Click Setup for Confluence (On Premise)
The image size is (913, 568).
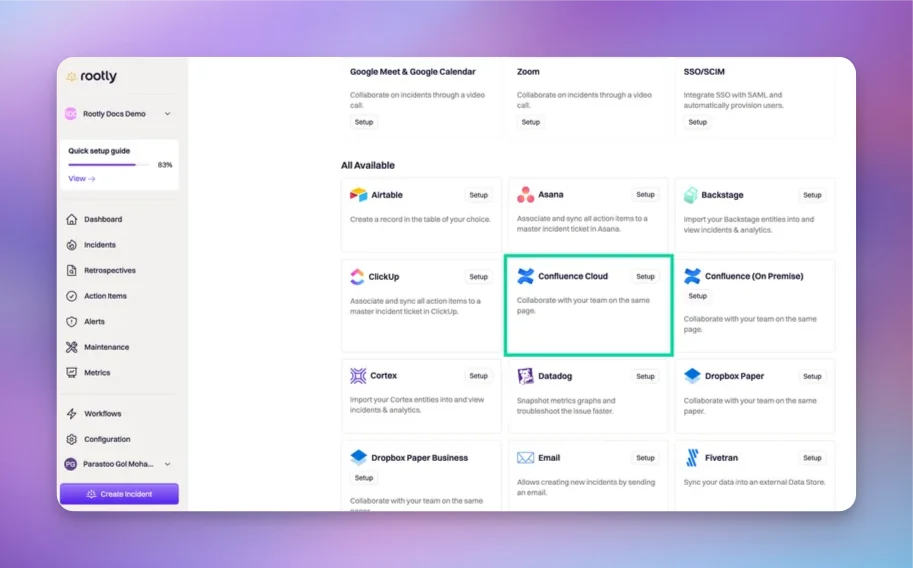pos(698,296)
